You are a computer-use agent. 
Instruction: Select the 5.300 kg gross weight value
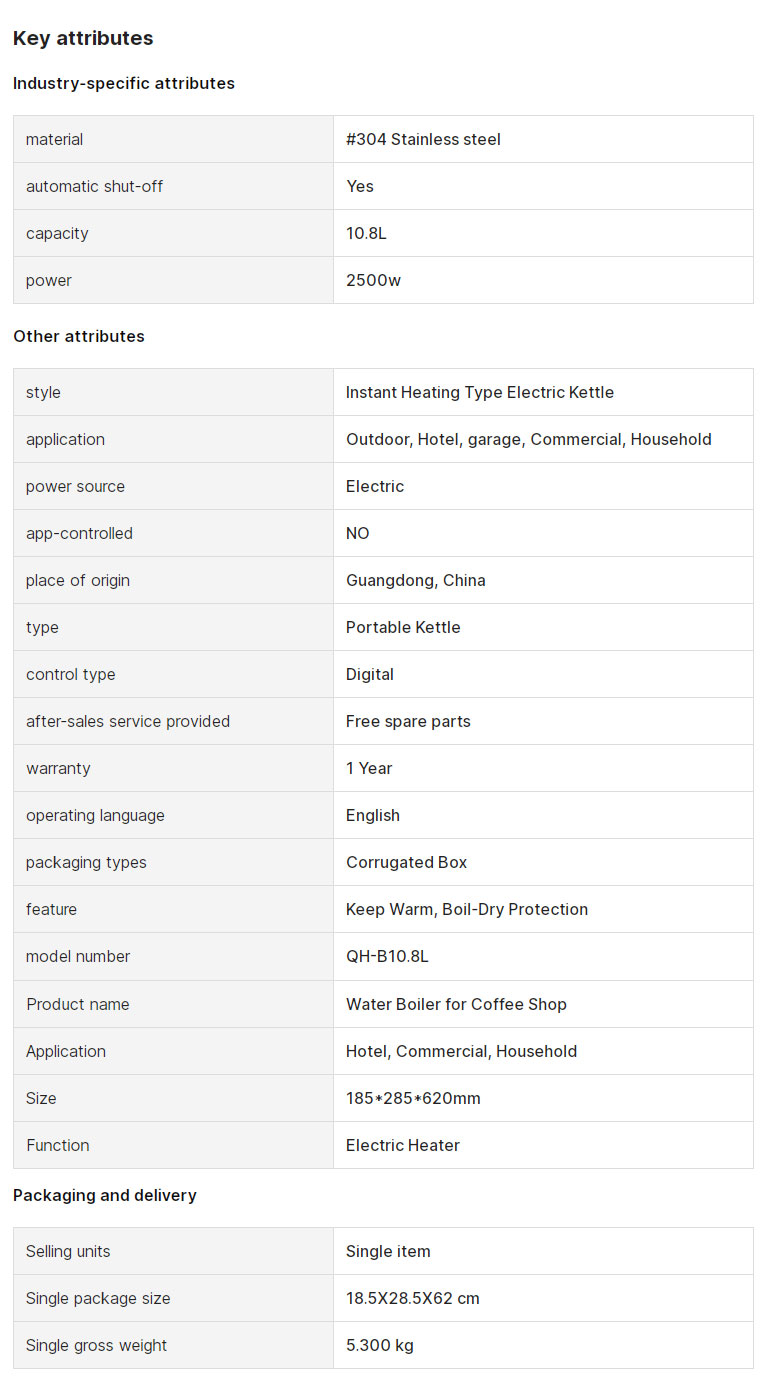[380, 1345]
